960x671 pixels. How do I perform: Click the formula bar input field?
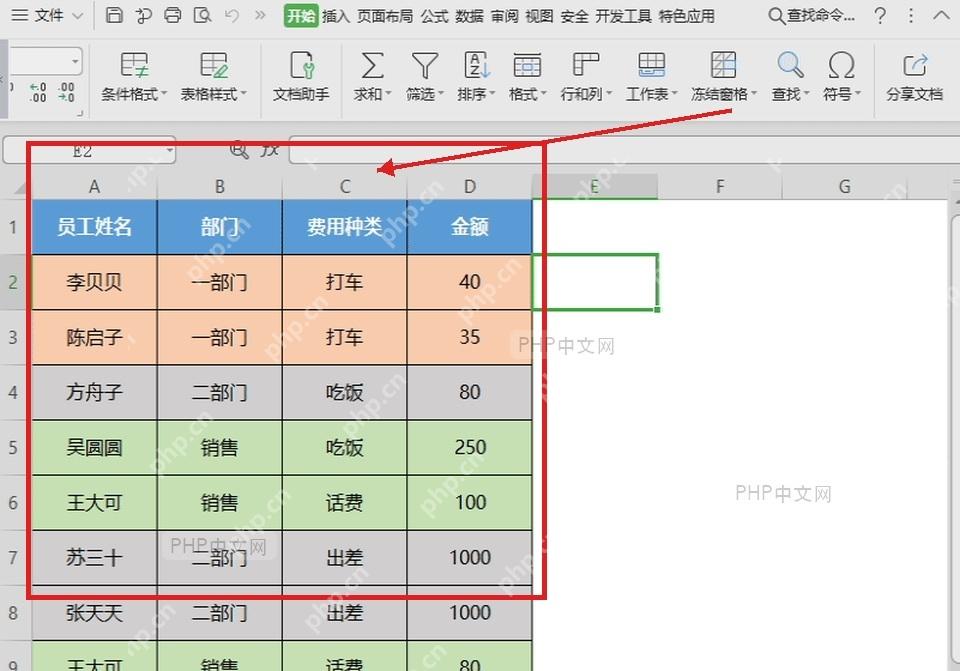[624, 150]
